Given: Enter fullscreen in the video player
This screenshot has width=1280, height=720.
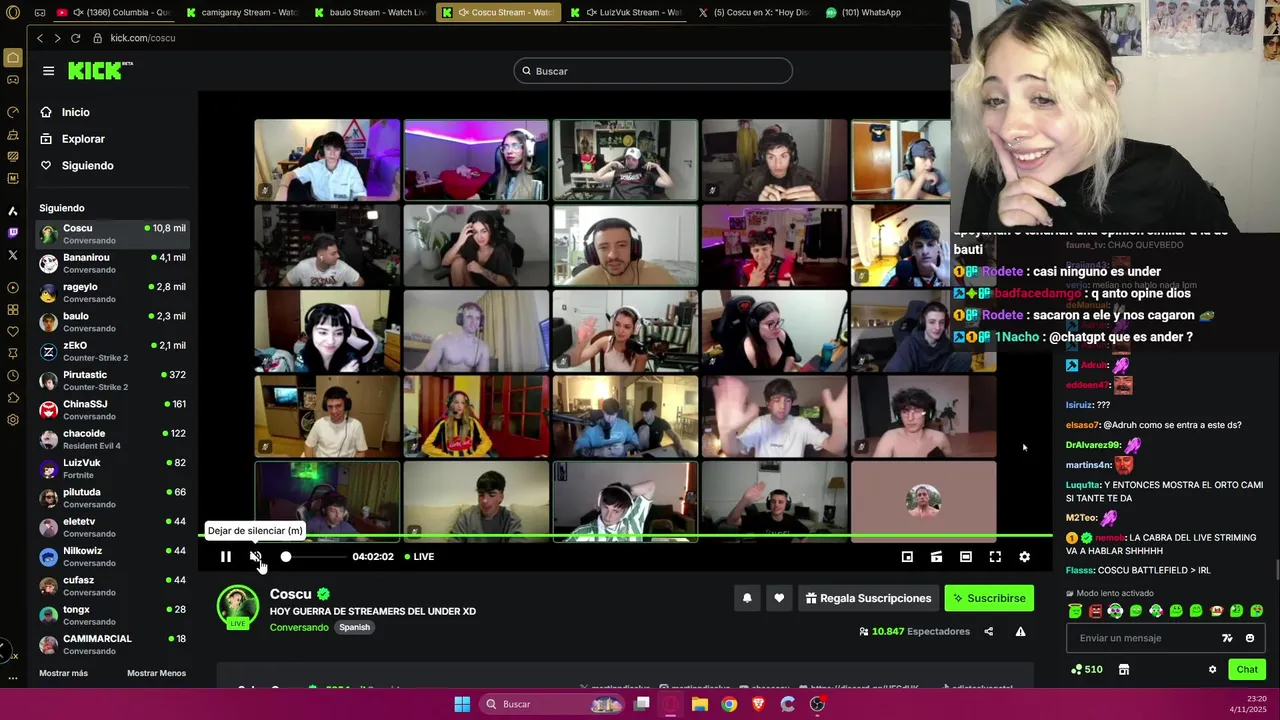Looking at the screenshot, I should pyautogui.click(x=995, y=557).
